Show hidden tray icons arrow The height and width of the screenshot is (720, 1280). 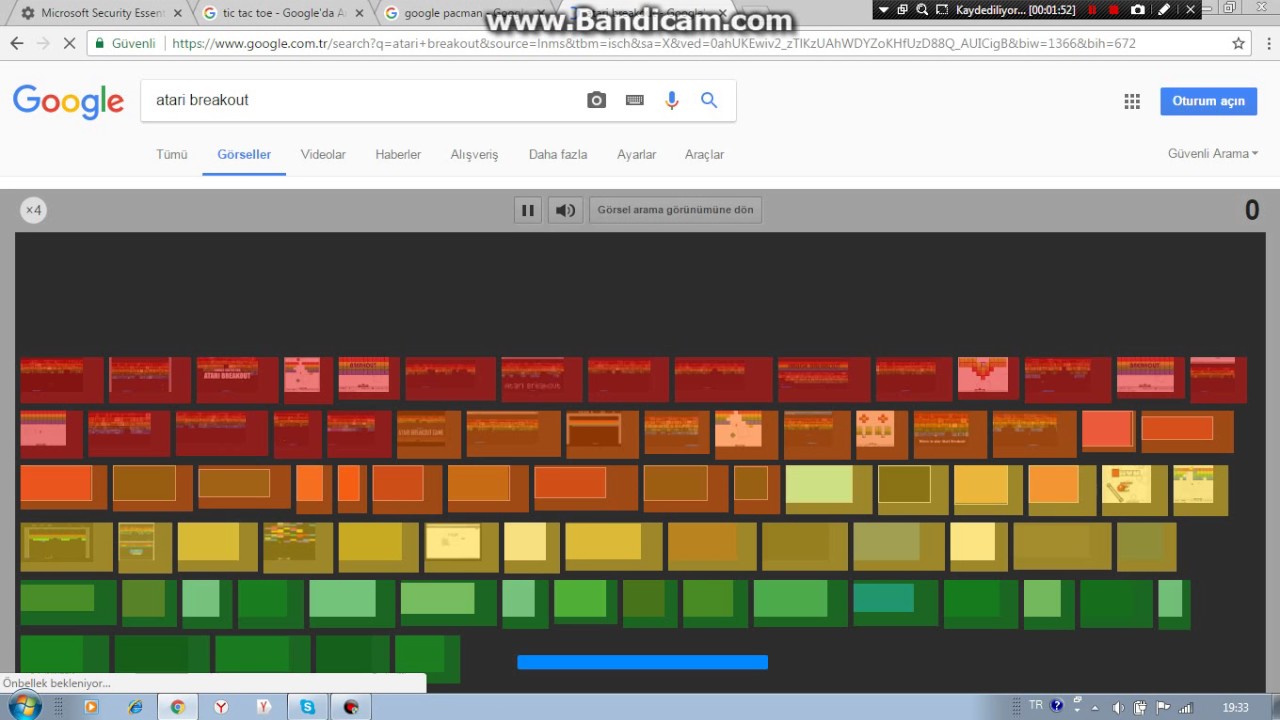1095,708
